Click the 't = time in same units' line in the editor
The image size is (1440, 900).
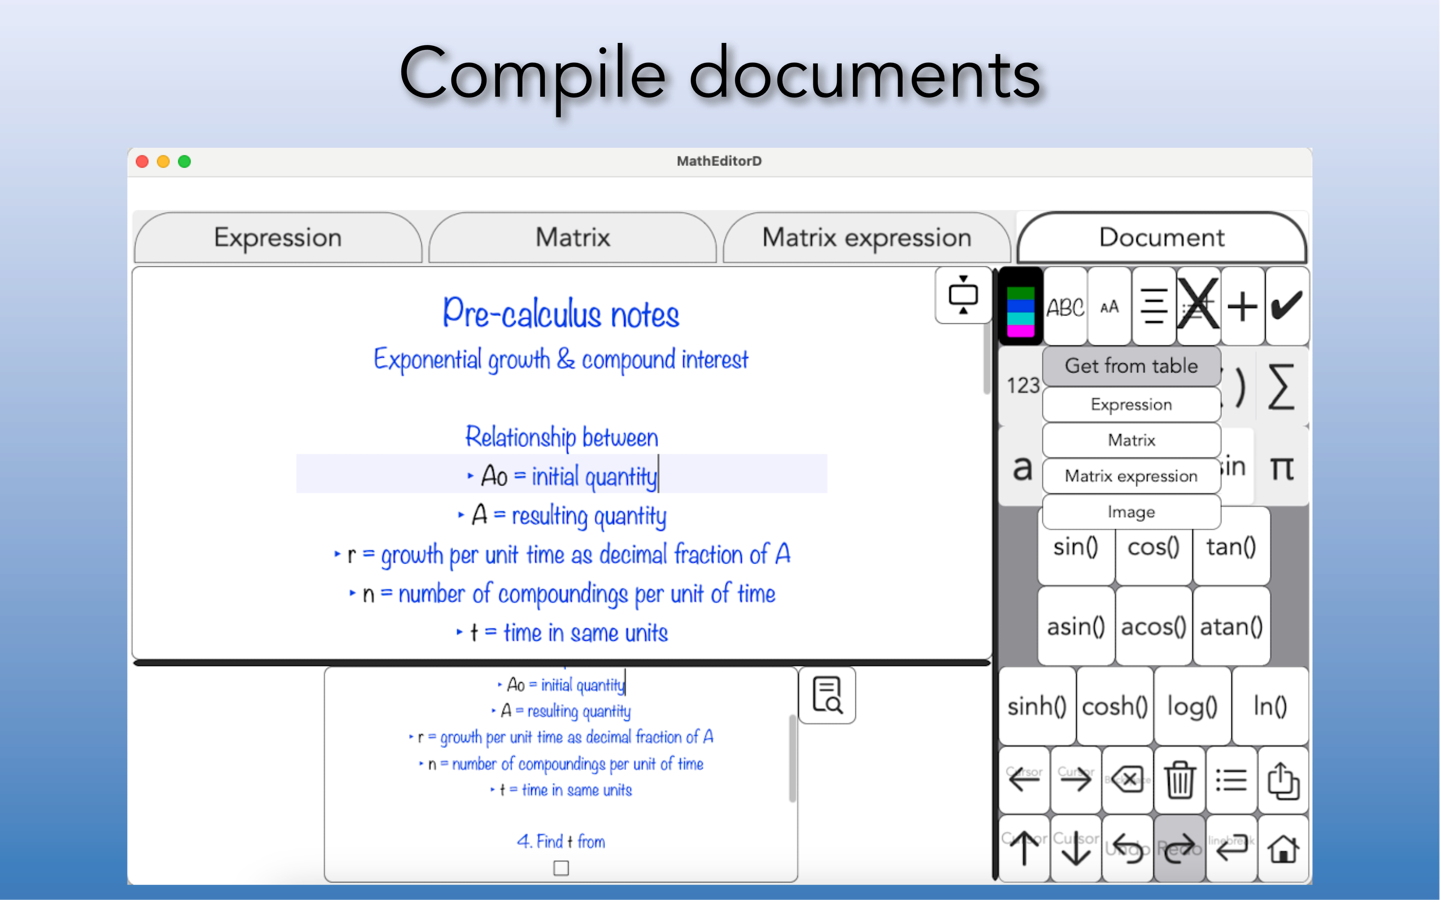pyautogui.click(x=561, y=633)
